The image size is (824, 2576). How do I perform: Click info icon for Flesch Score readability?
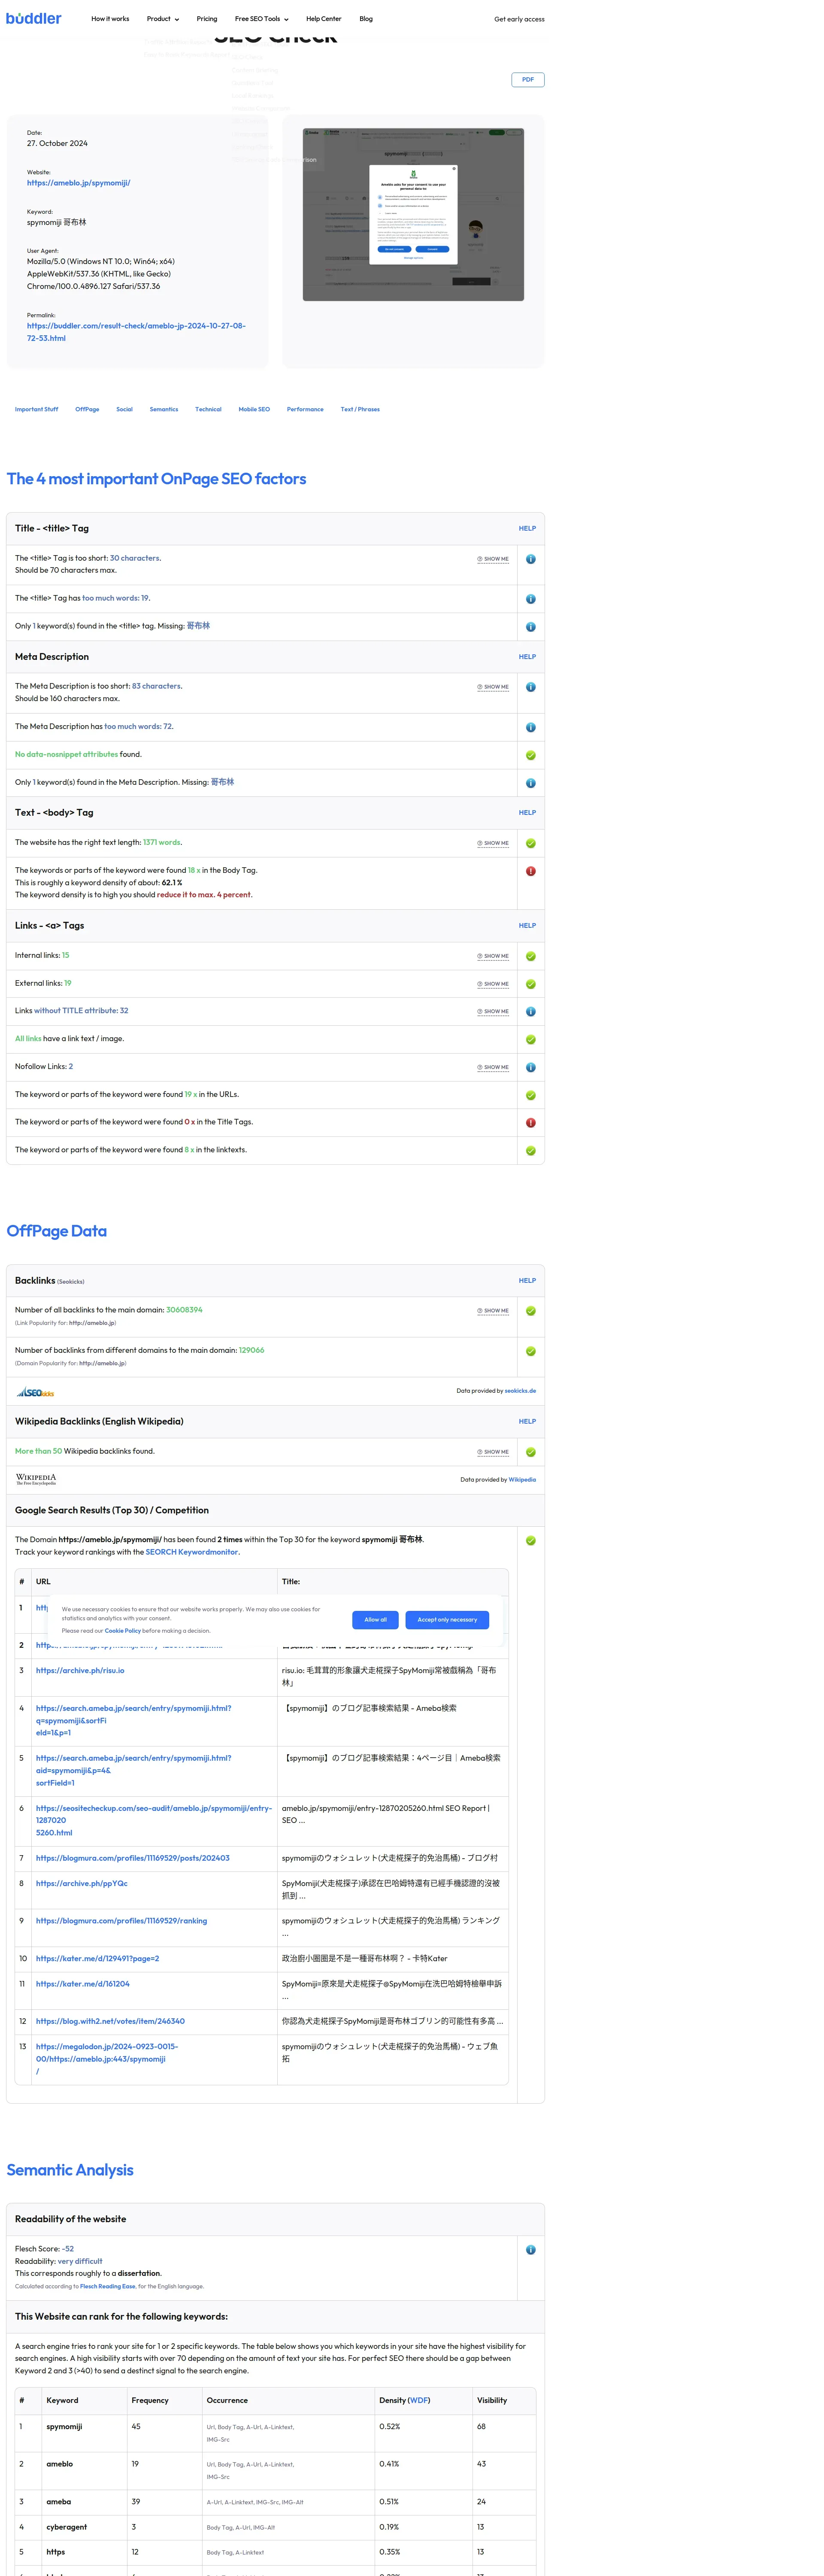pyautogui.click(x=530, y=2250)
